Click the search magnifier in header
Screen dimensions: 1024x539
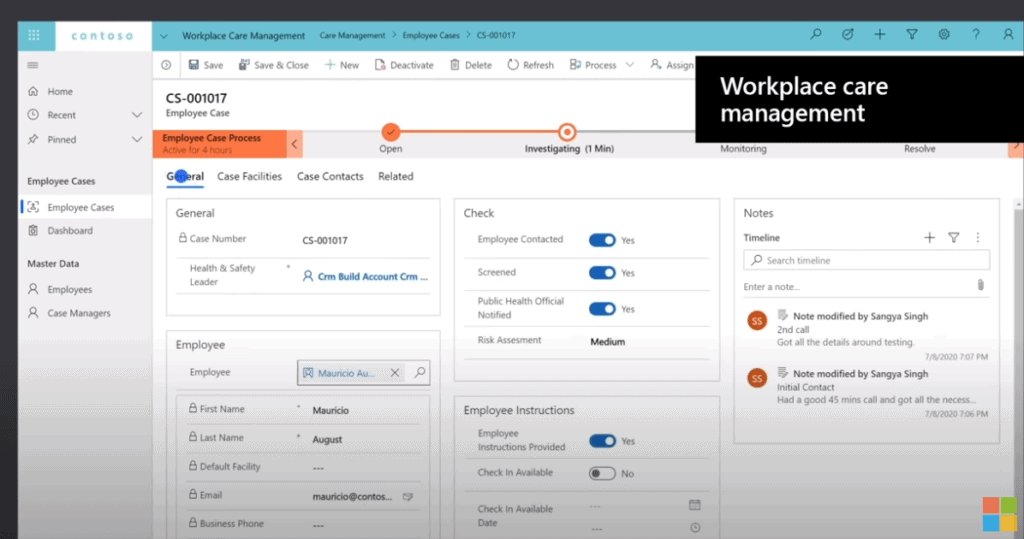816,35
